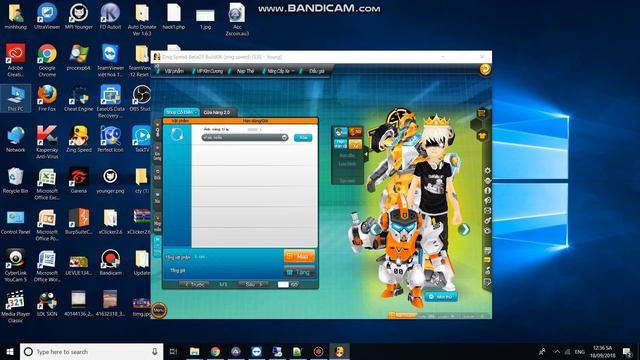
Task: Open the VIP Kim Cương menu item
Action: 209,71
